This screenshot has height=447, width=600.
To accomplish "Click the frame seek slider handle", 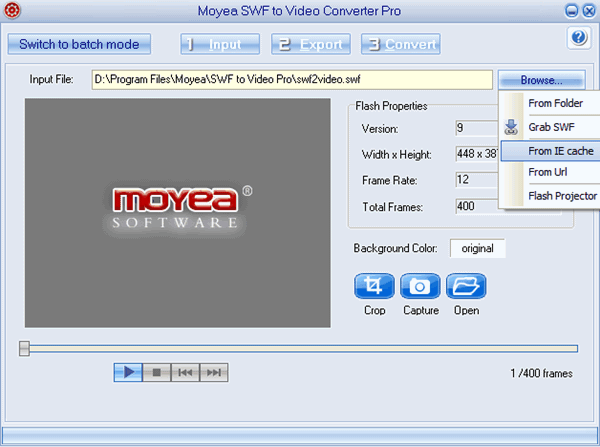I will (24, 349).
